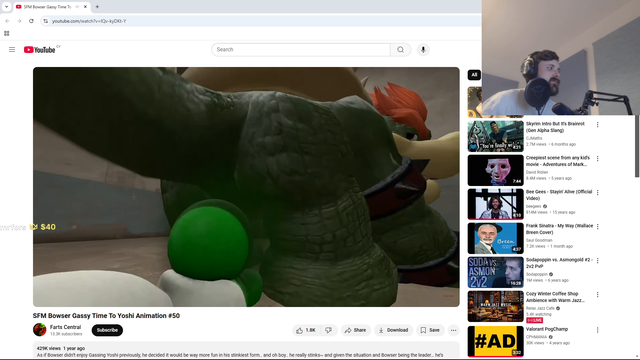Viewport: 640px width, 360px height.
Task: Open the Relax Jazz Cafe channel link
Action: point(540,308)
